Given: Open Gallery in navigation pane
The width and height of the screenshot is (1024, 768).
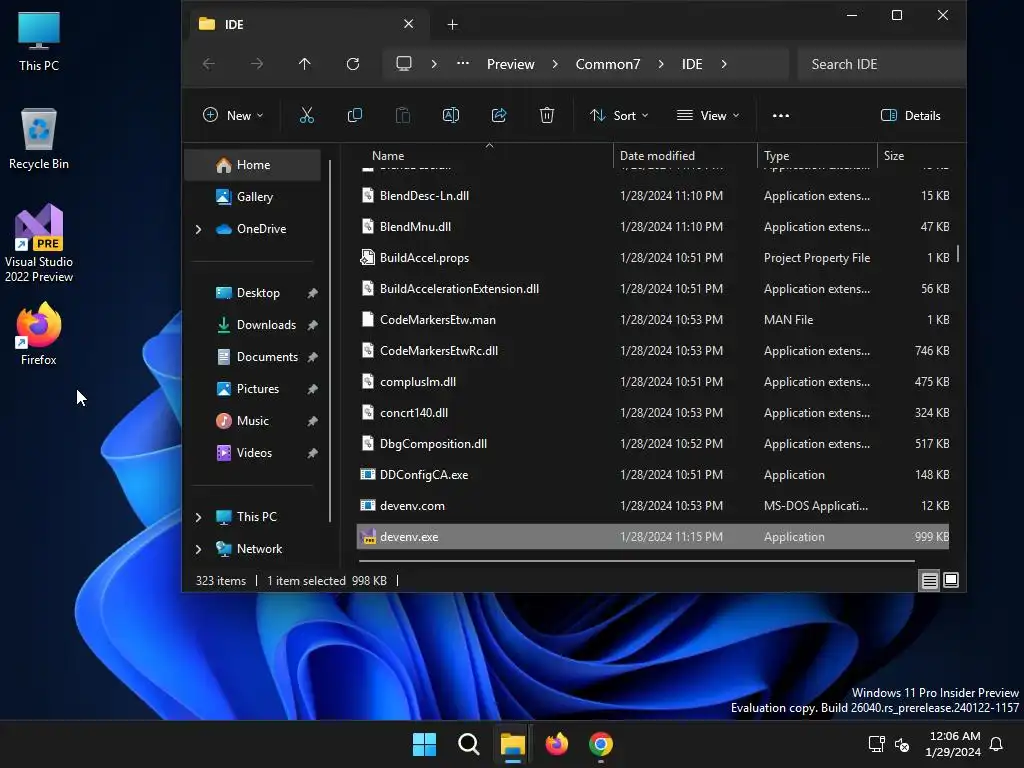Looking at the screenshot, I should pyautogui.click(x=253, y=197).
